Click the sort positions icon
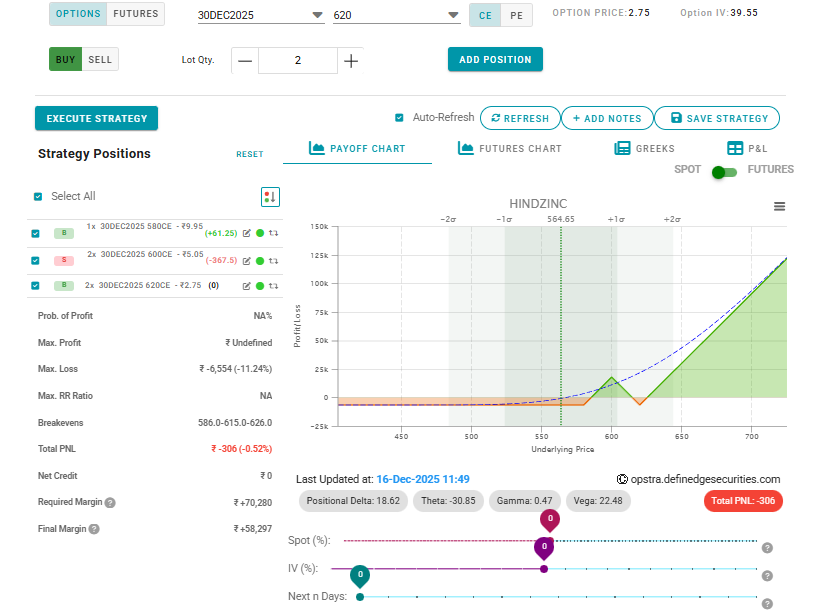Screen dimensions: 829x610 [x=270, y=197]
